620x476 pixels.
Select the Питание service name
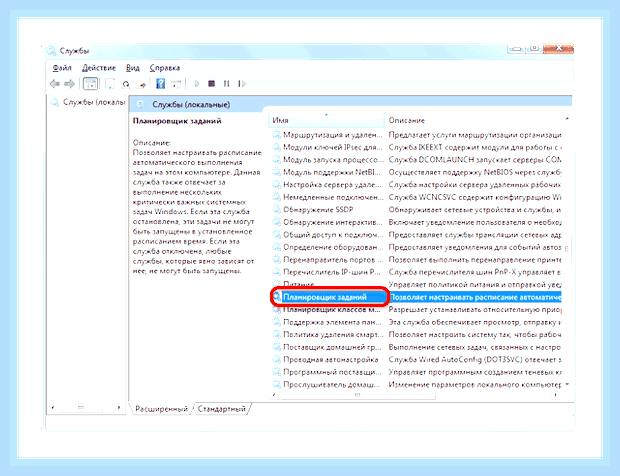(x=299, y=284)
